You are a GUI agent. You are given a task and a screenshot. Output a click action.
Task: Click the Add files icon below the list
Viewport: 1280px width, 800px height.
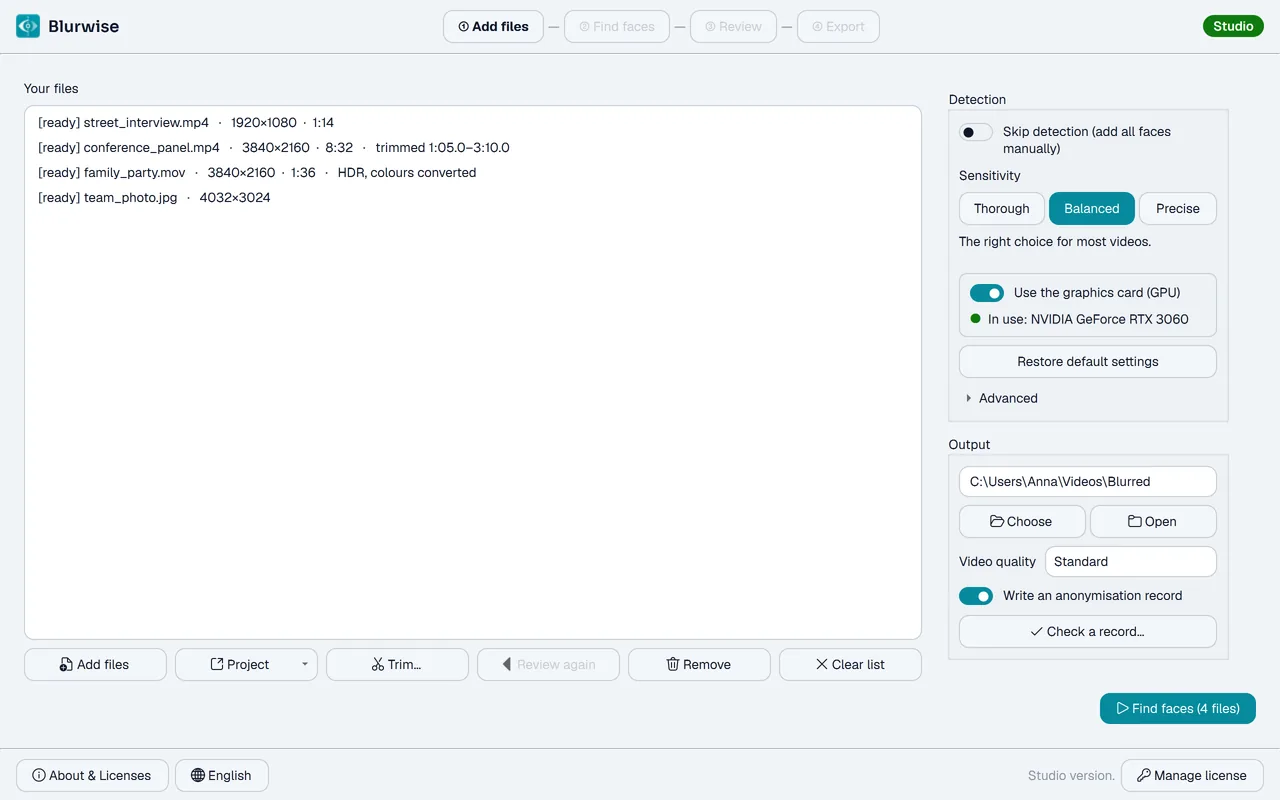tap(66, 664)
